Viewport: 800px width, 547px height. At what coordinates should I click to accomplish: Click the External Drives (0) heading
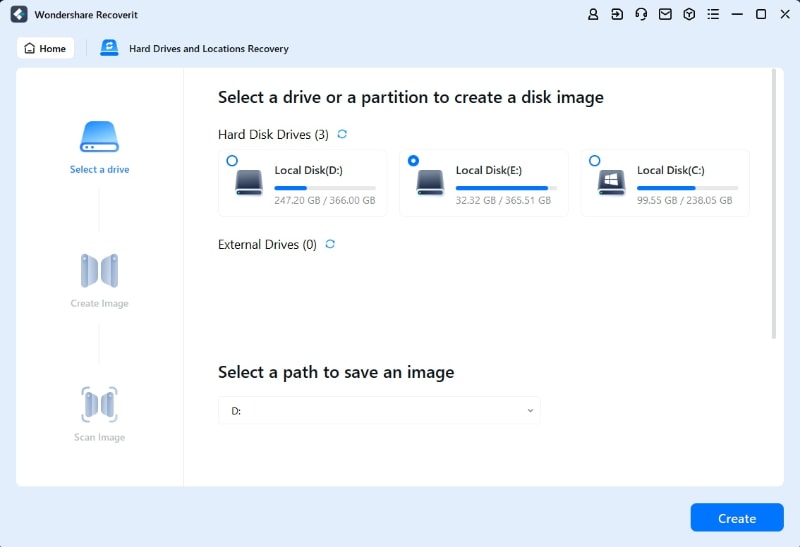point(267,245)
